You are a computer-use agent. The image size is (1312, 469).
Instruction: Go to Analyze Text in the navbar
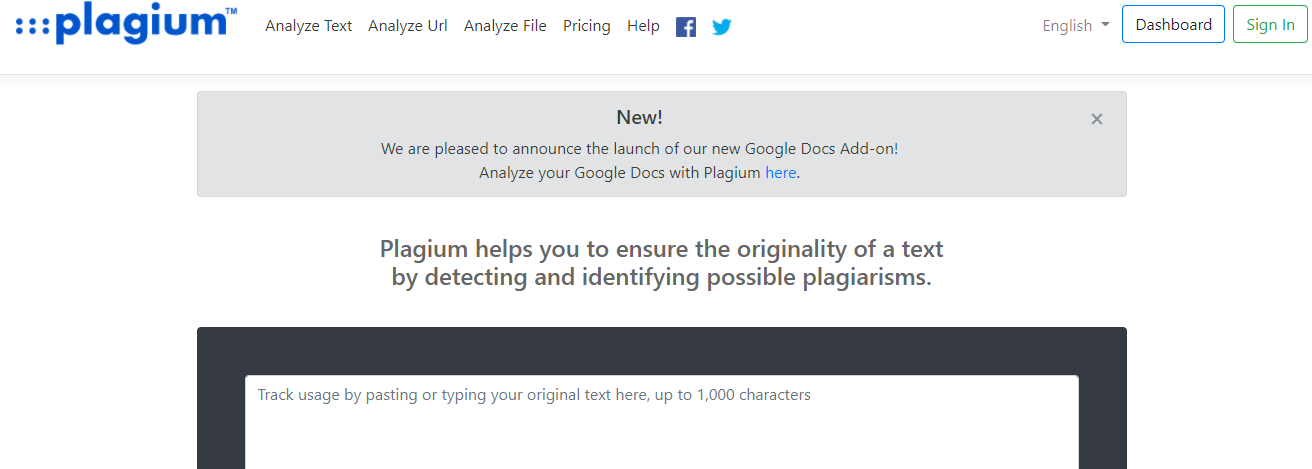[x=309, y=26]
